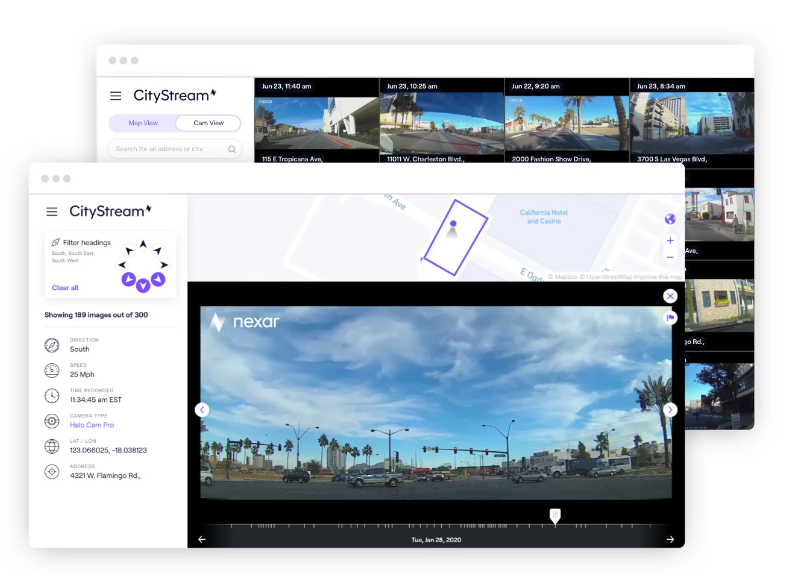Click Clear all heading filters
786x583 pixels.
[65, 288]
